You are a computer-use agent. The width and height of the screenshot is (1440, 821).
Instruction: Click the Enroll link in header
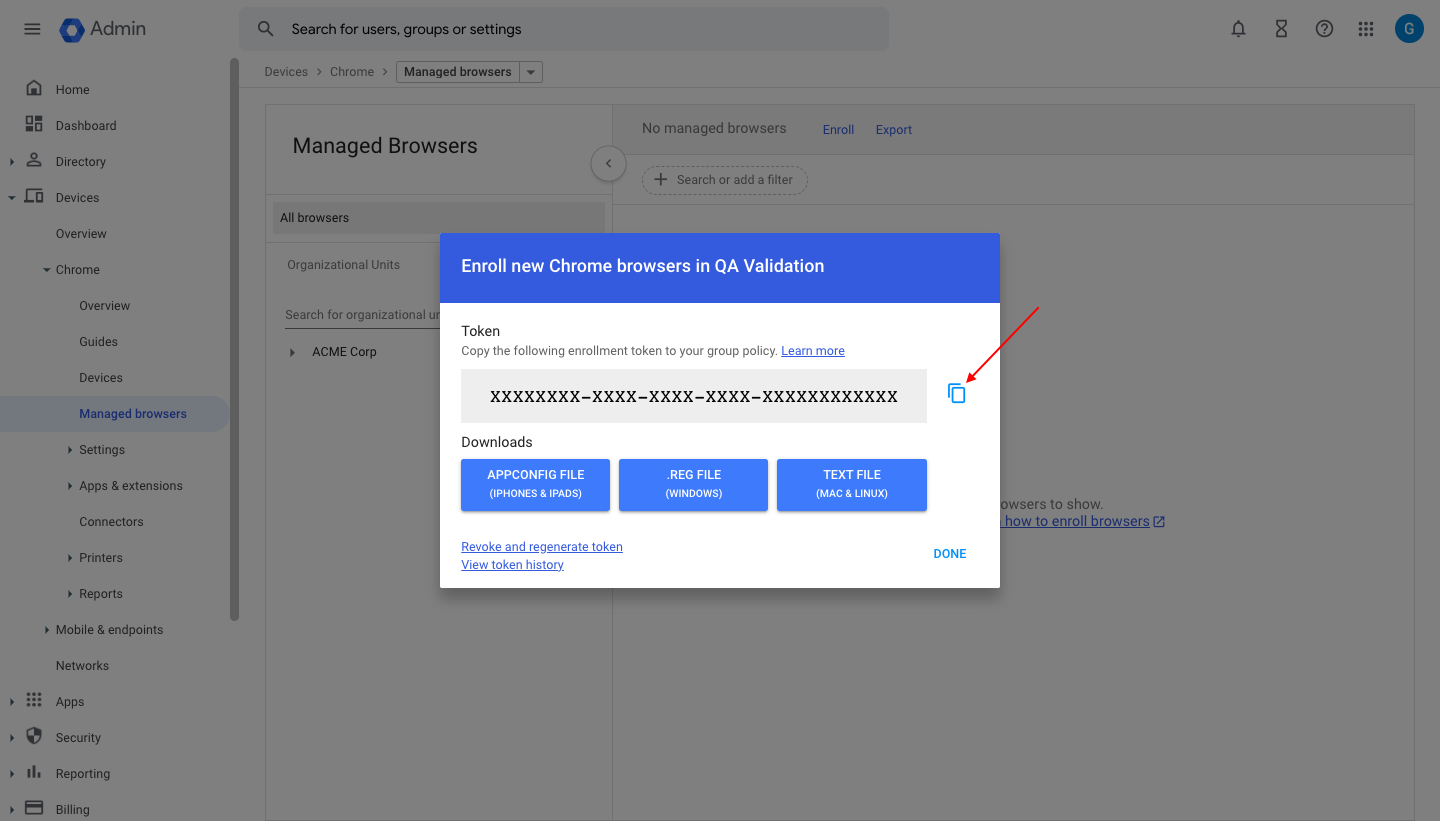pos(838,130)
